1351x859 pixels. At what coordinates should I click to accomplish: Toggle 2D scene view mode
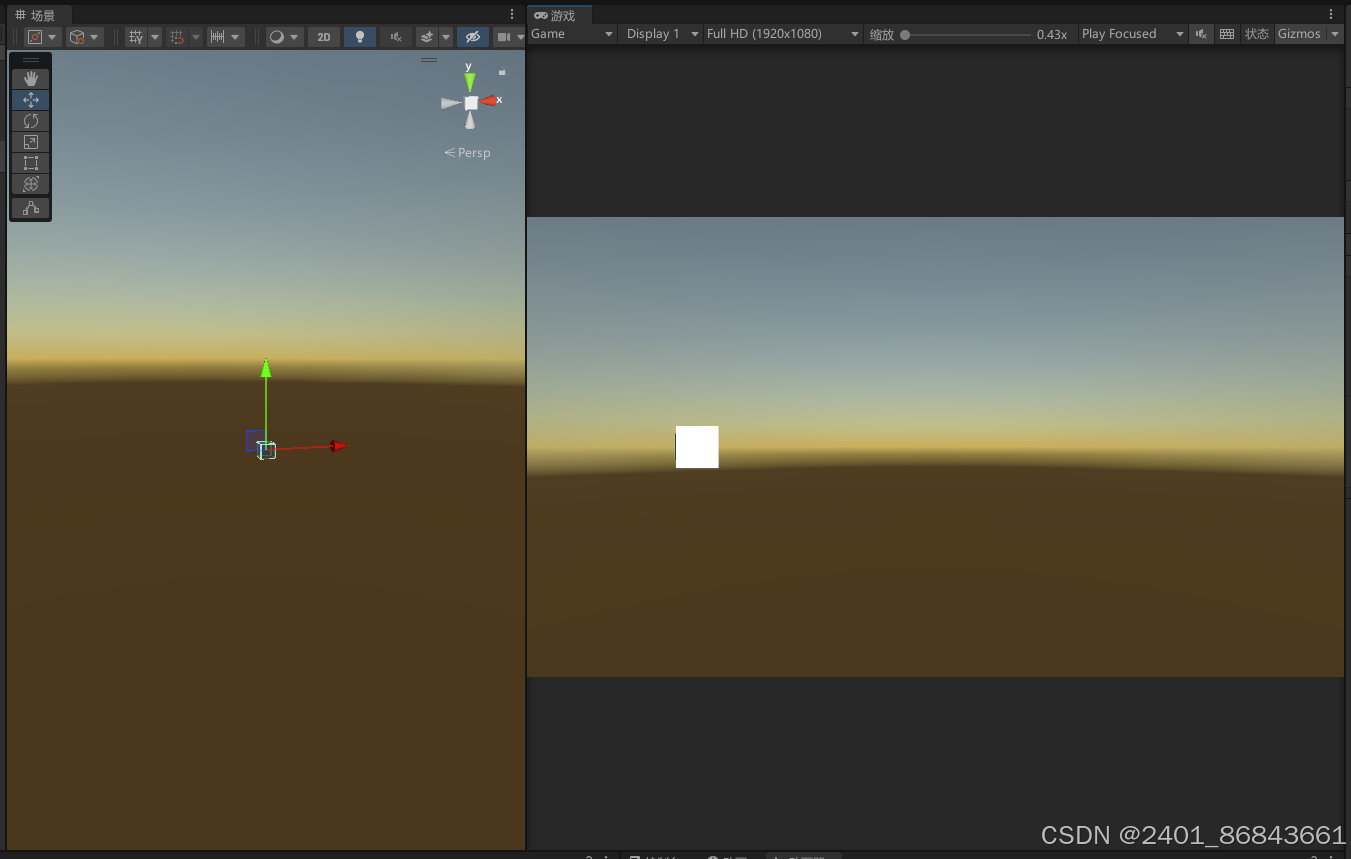pos(323,36)
